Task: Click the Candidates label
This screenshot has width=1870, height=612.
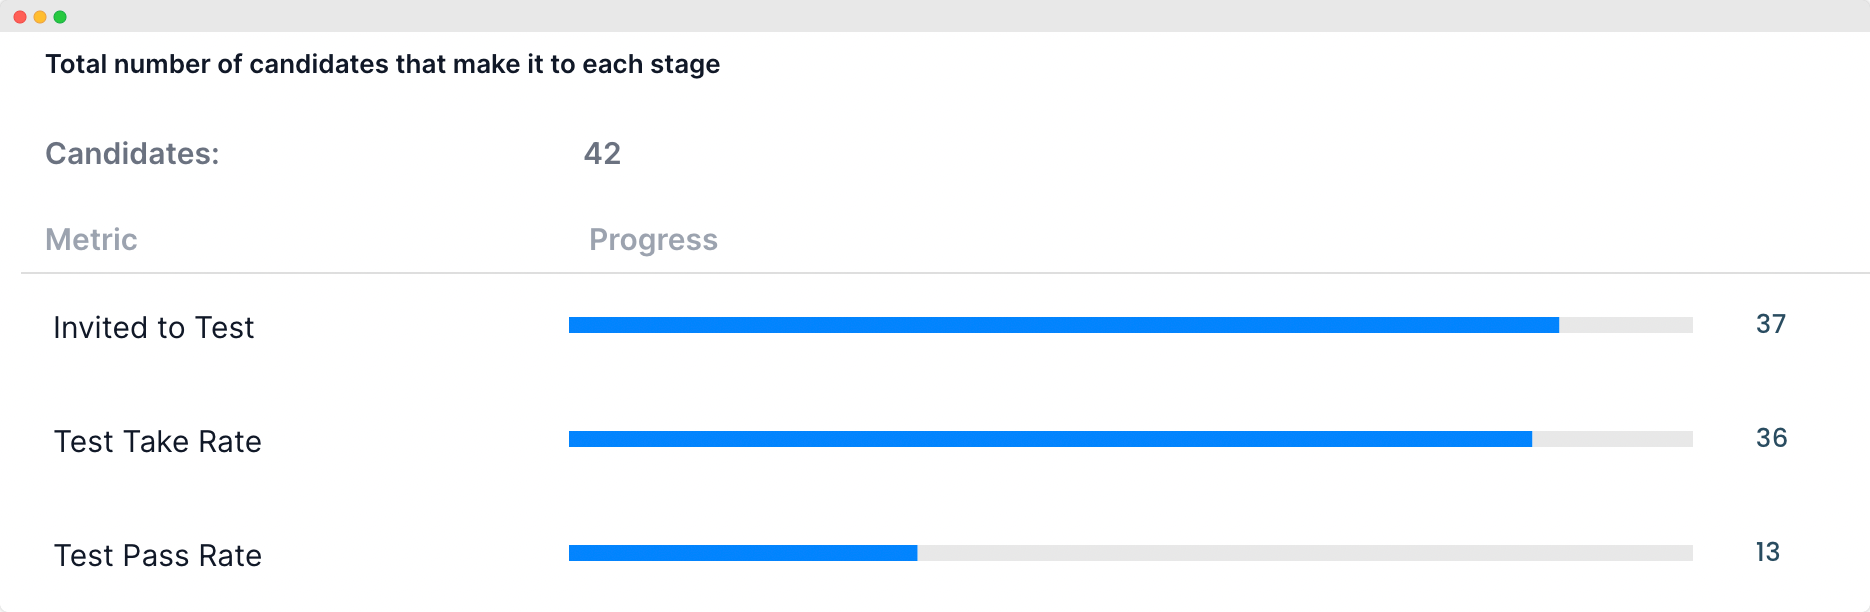Action: (x=132, y=153)
